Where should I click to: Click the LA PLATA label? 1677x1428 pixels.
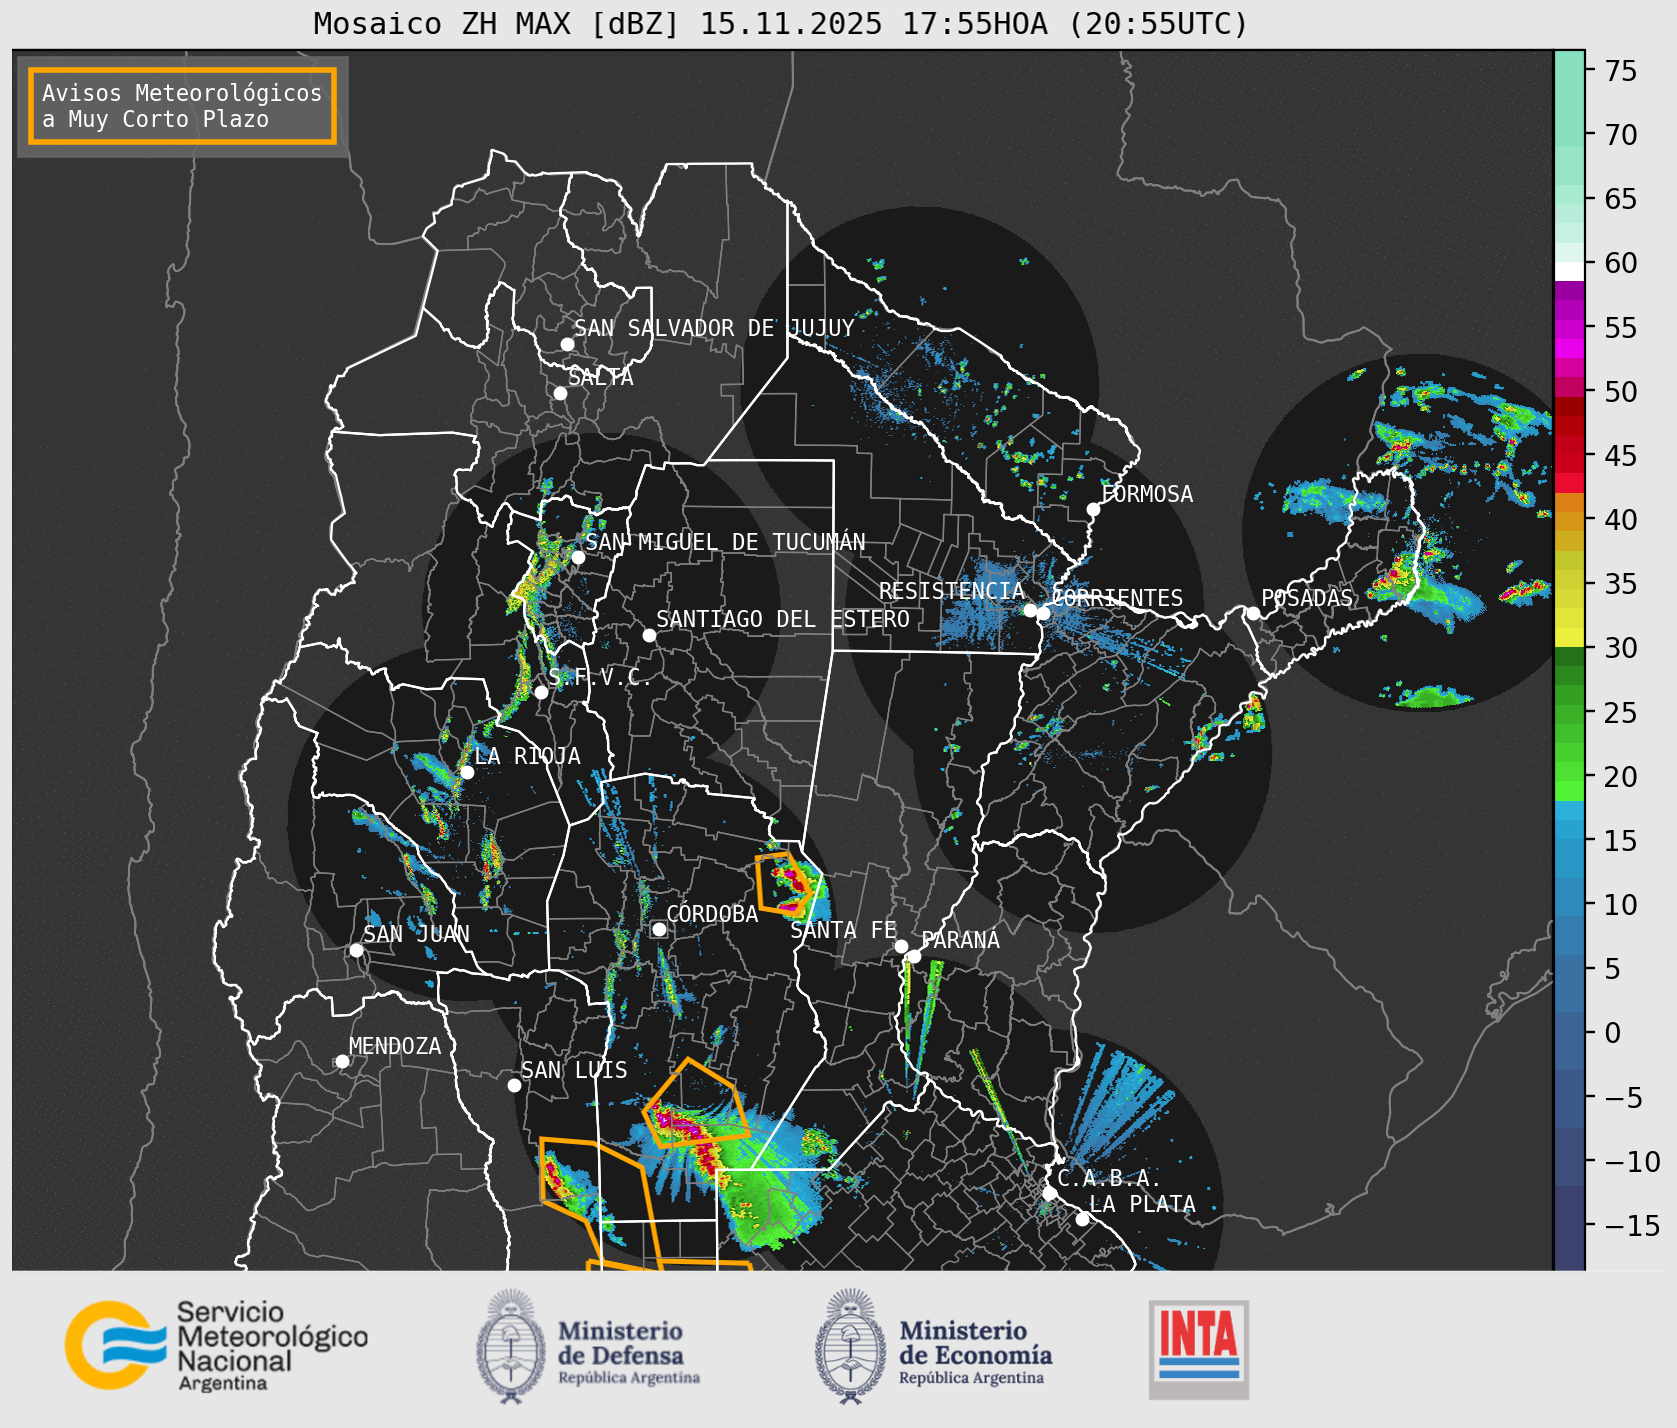point(1142,1204)
